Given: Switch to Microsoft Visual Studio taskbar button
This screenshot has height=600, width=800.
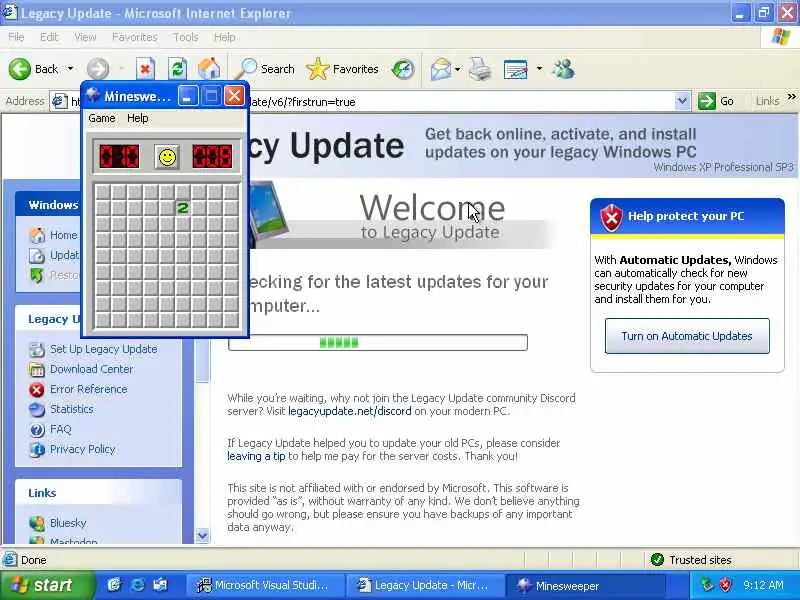Looking at the screenshot, I should click(x=264, y=585).
